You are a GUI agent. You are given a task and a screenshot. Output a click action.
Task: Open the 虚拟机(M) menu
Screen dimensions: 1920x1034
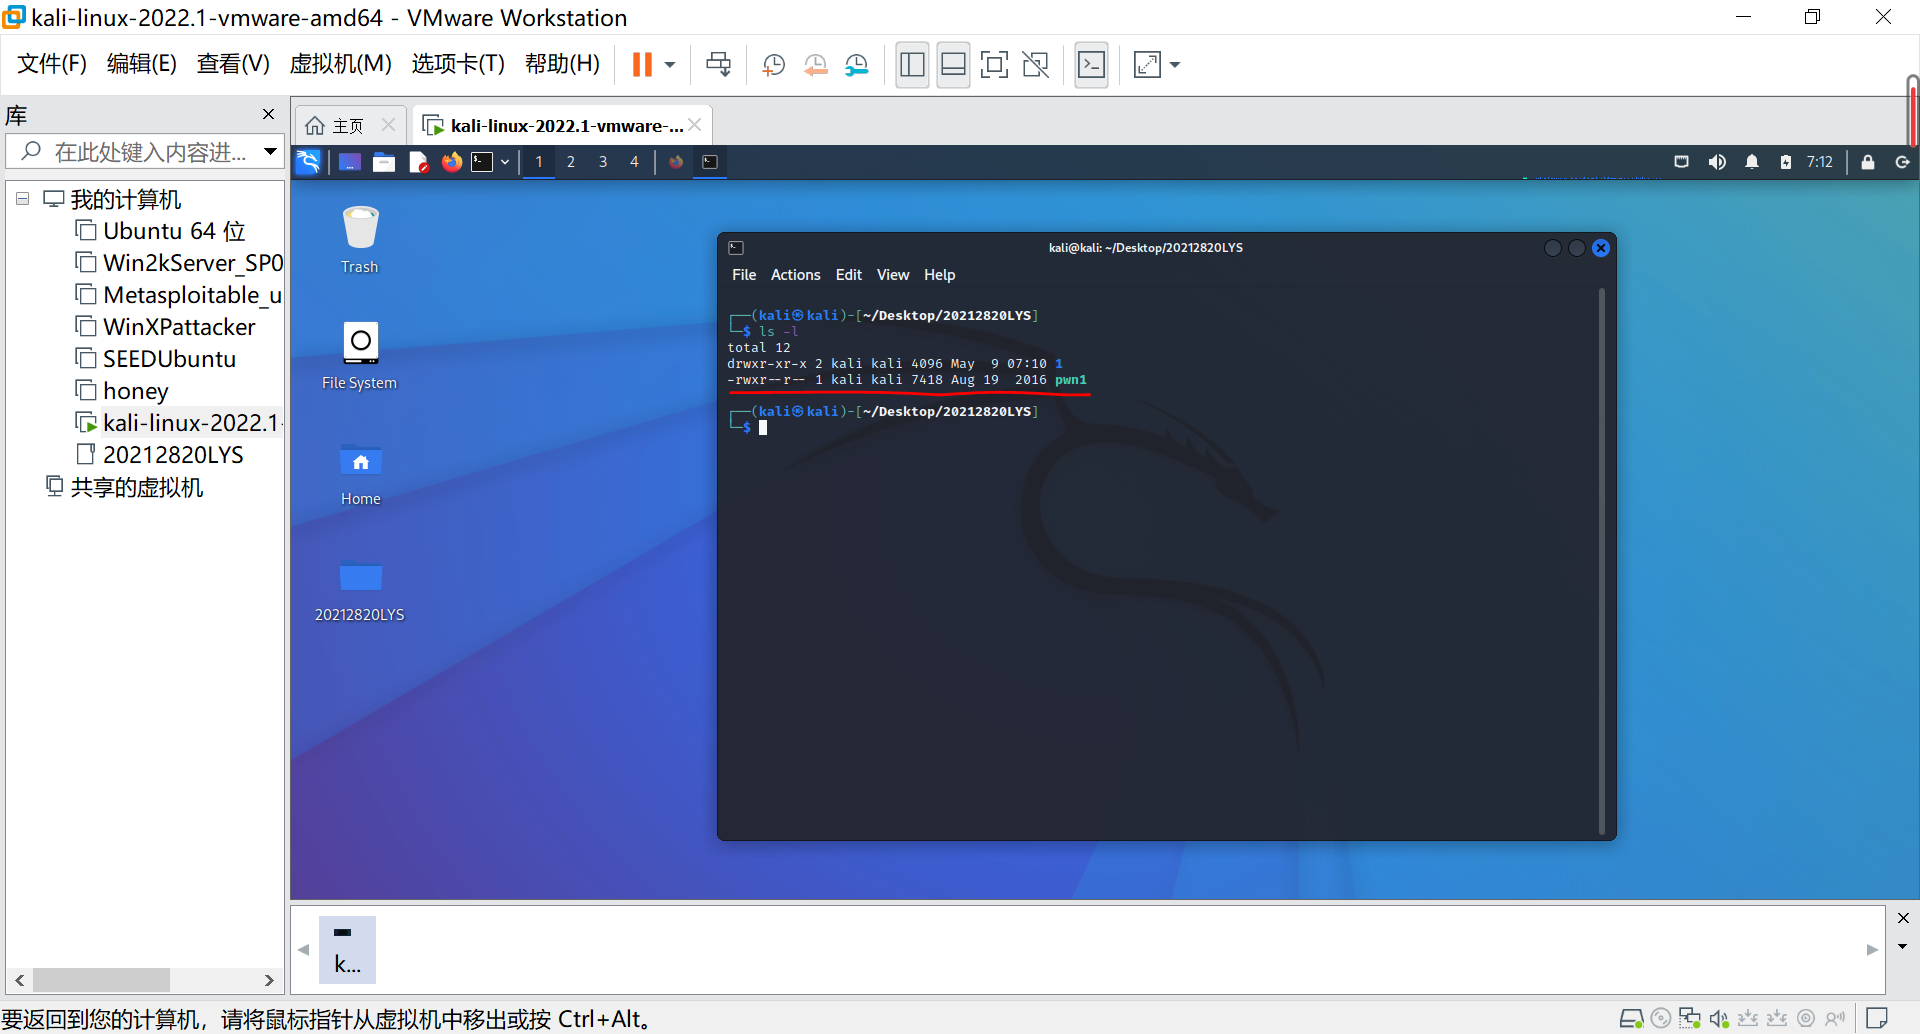tap(340, 64)
